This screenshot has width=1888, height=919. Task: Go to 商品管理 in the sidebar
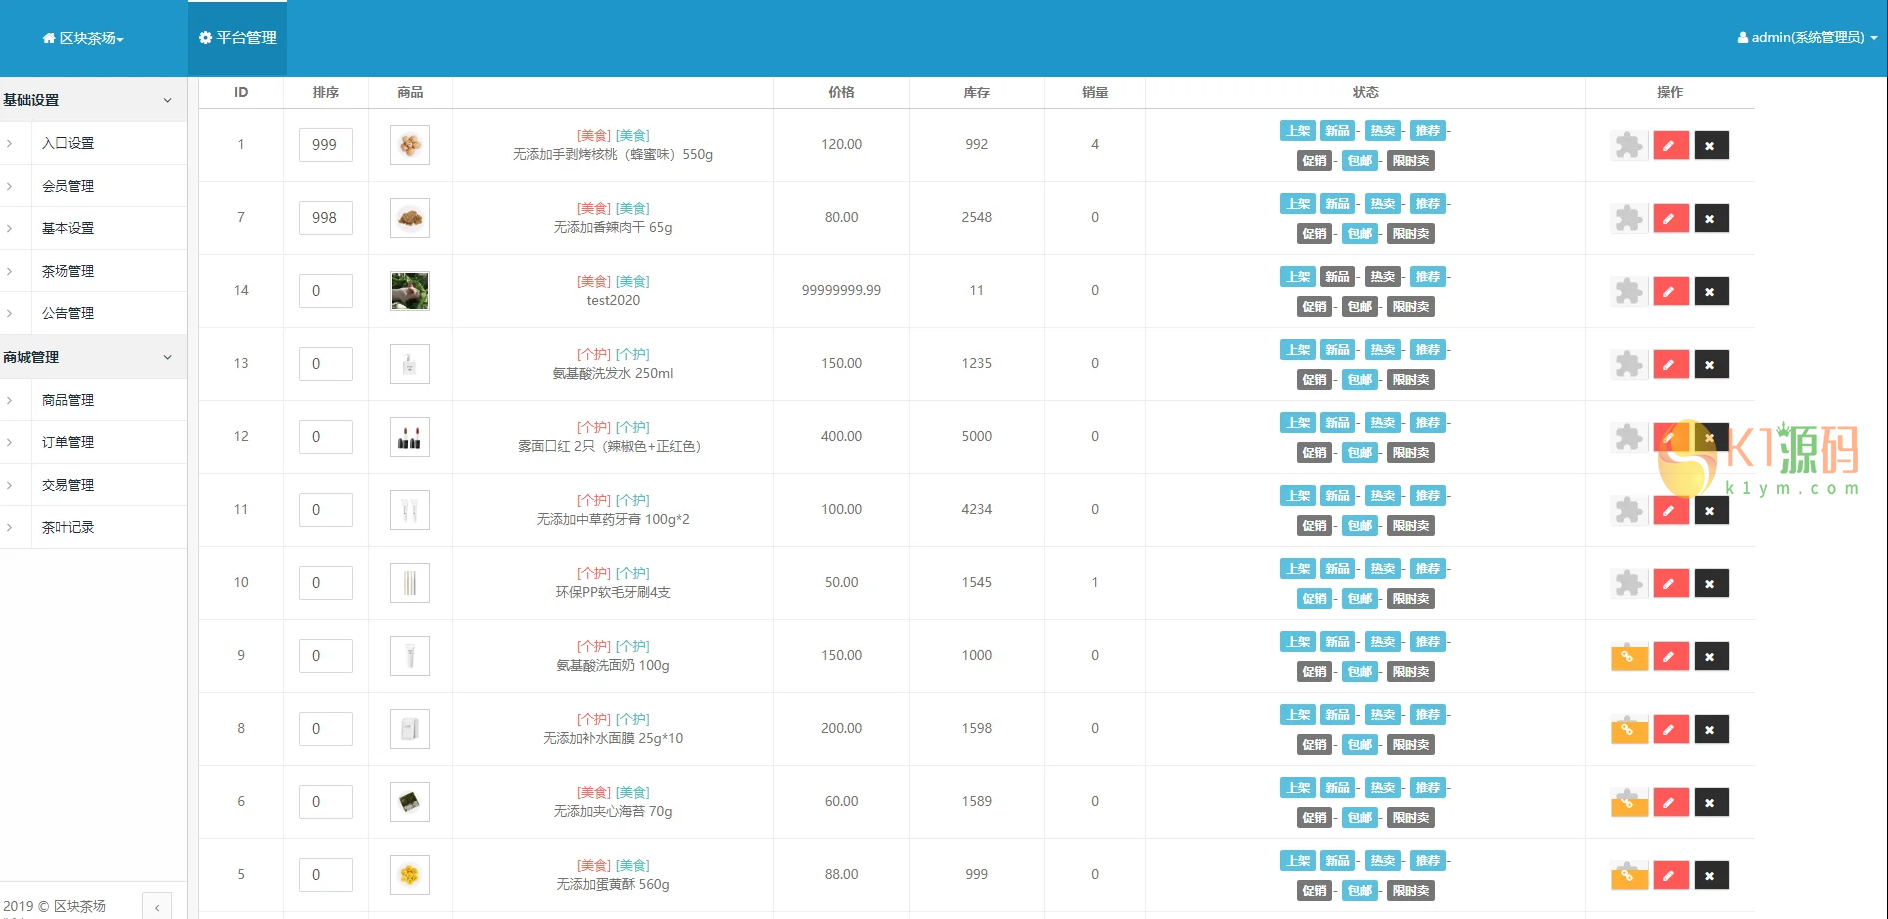pos(68,400)
